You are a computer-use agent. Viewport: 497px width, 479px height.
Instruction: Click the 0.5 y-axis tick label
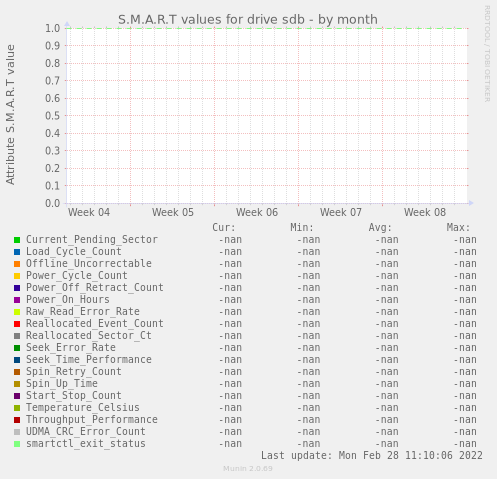(53, 116)
